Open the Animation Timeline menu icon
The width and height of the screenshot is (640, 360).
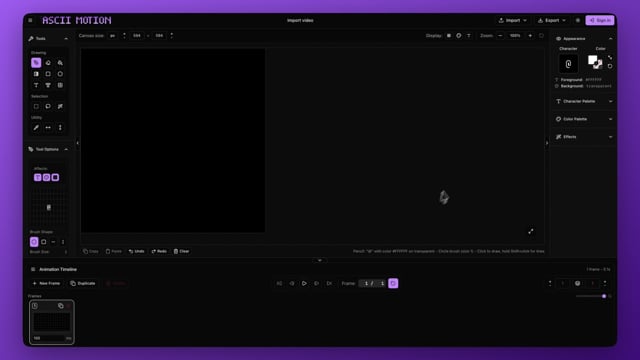tap(33, 269)
